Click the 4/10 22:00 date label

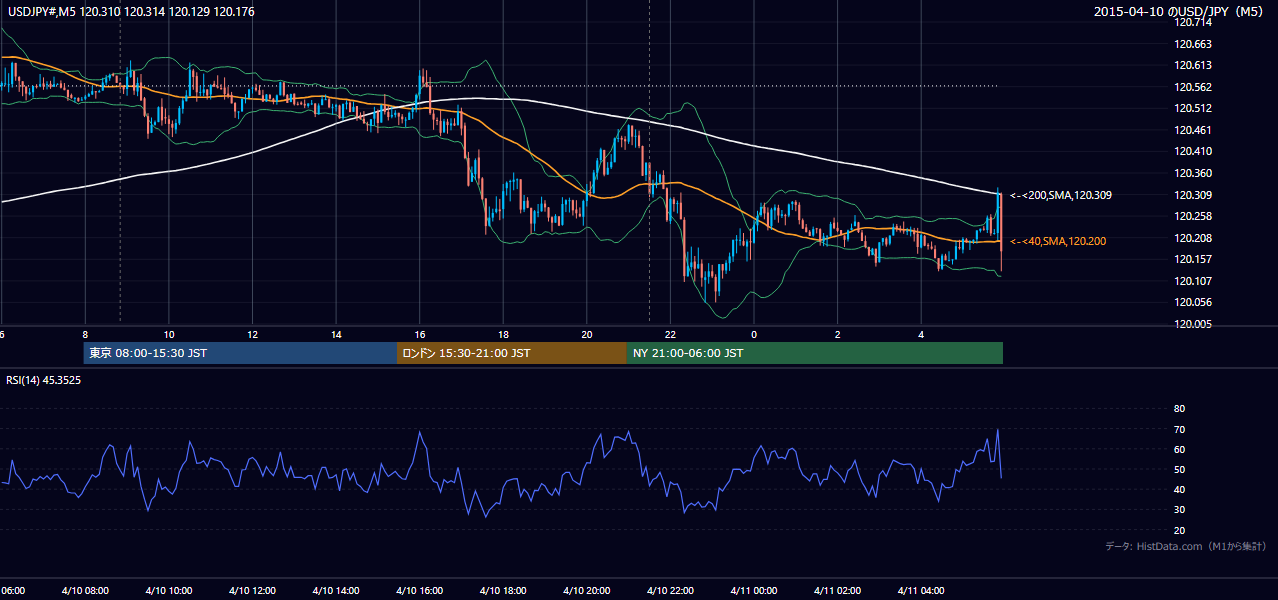point(671,590)
